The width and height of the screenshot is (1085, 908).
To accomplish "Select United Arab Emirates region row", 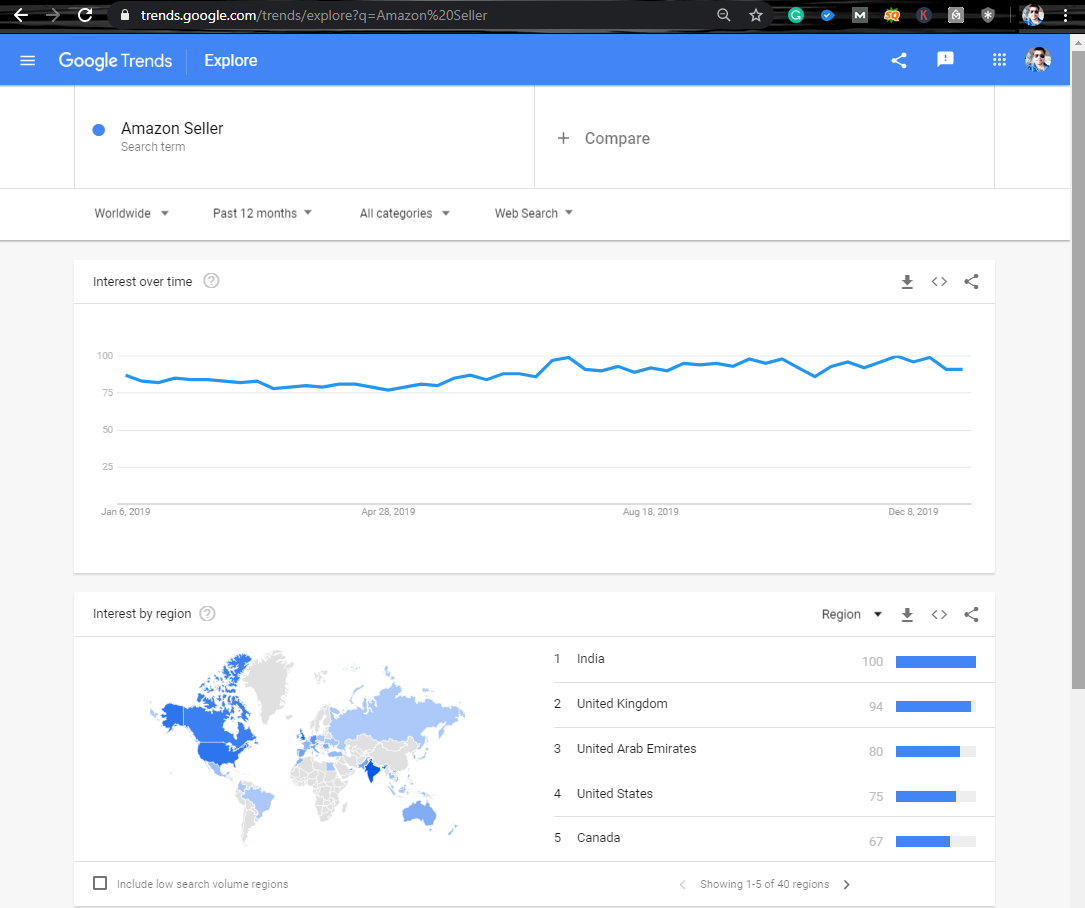I will pos(774,750).
